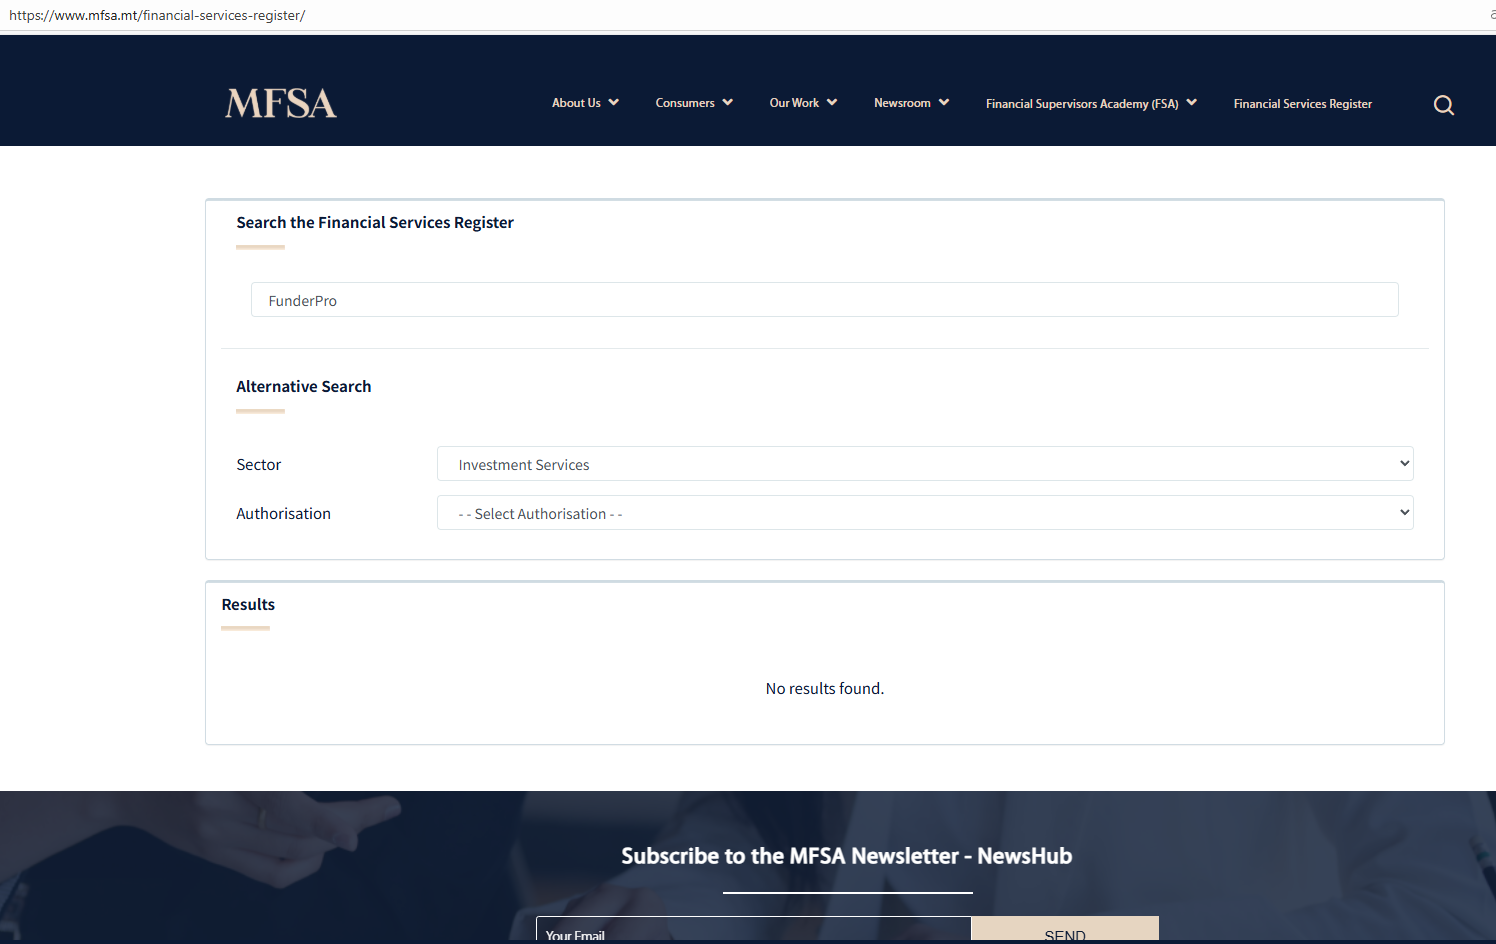Expand Financial Supervisors Academy (FSA) menu
1496x944 pixels.
(1091, 104)
